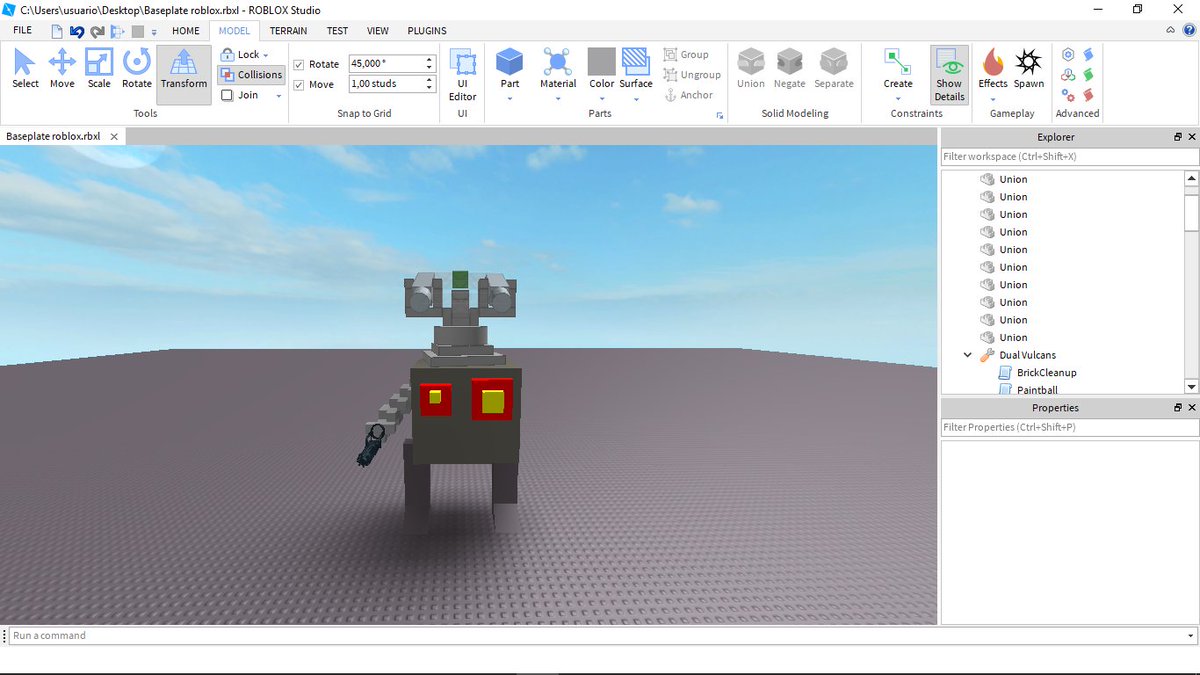Image resolution: width=1200 pixels, height=675 pixels.
Task: Click the New file icon
Action: tap(58, 32)
